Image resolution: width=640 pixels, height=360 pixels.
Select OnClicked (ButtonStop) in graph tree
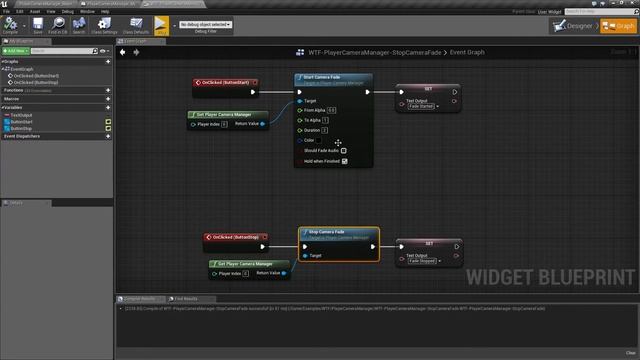(36, 82)
